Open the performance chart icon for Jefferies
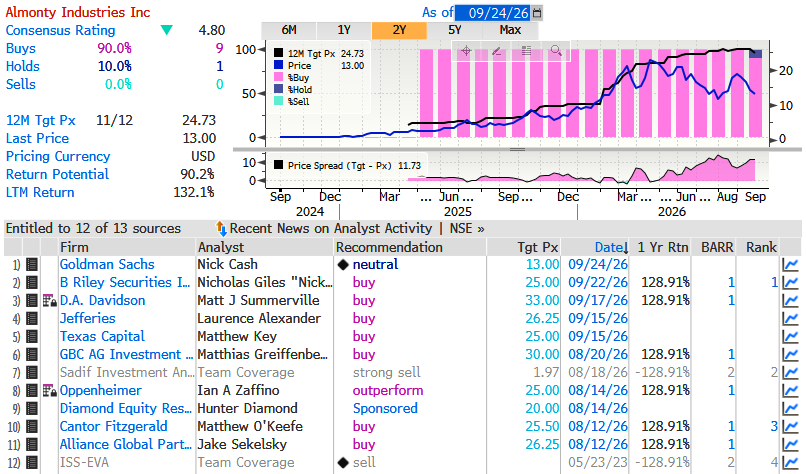The image size is (806, 474). coord(790,318)
